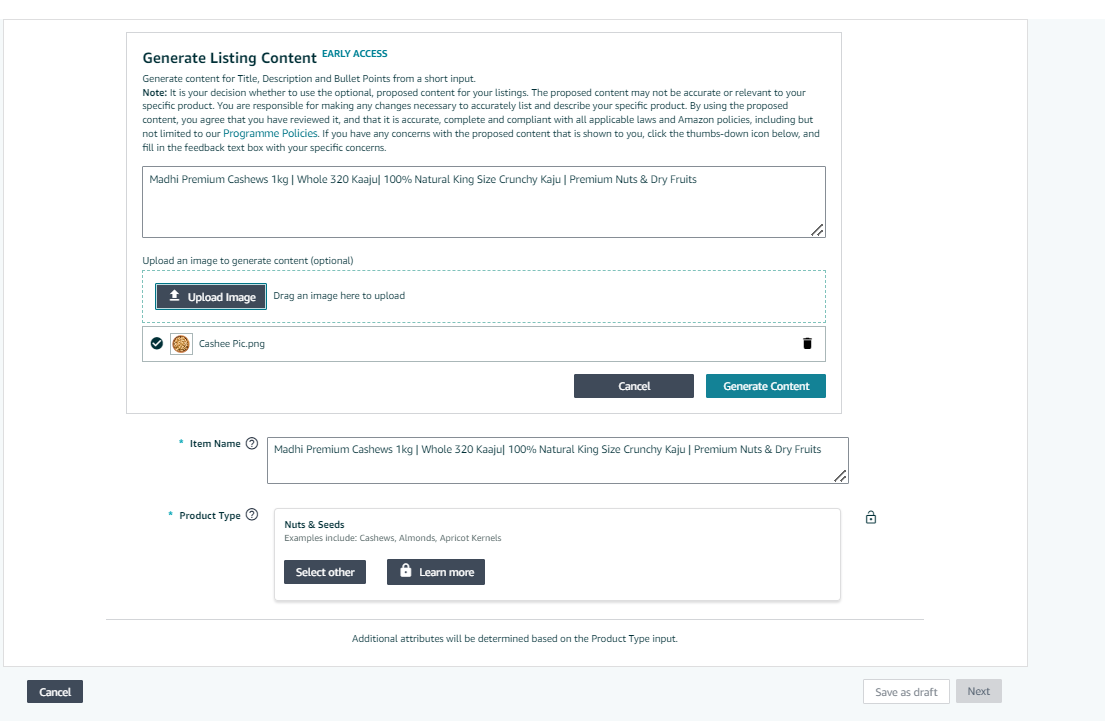Click the Upload Image button
Screen dimensions: 1105x721
[211, 297]
